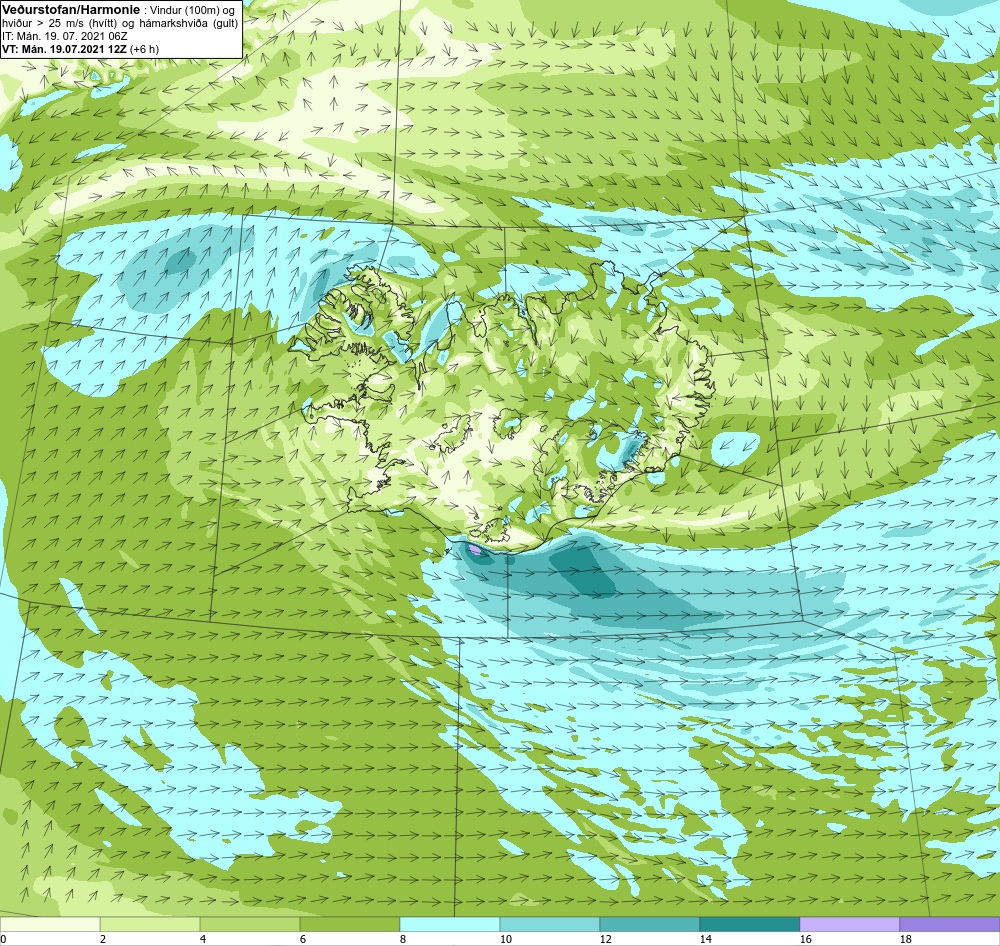Click the 'VT: Mán. 19.07.2021 12Z' valid time
This screenshot has height=946, width=1000.
pyautogui.click(x=64, y=49)
